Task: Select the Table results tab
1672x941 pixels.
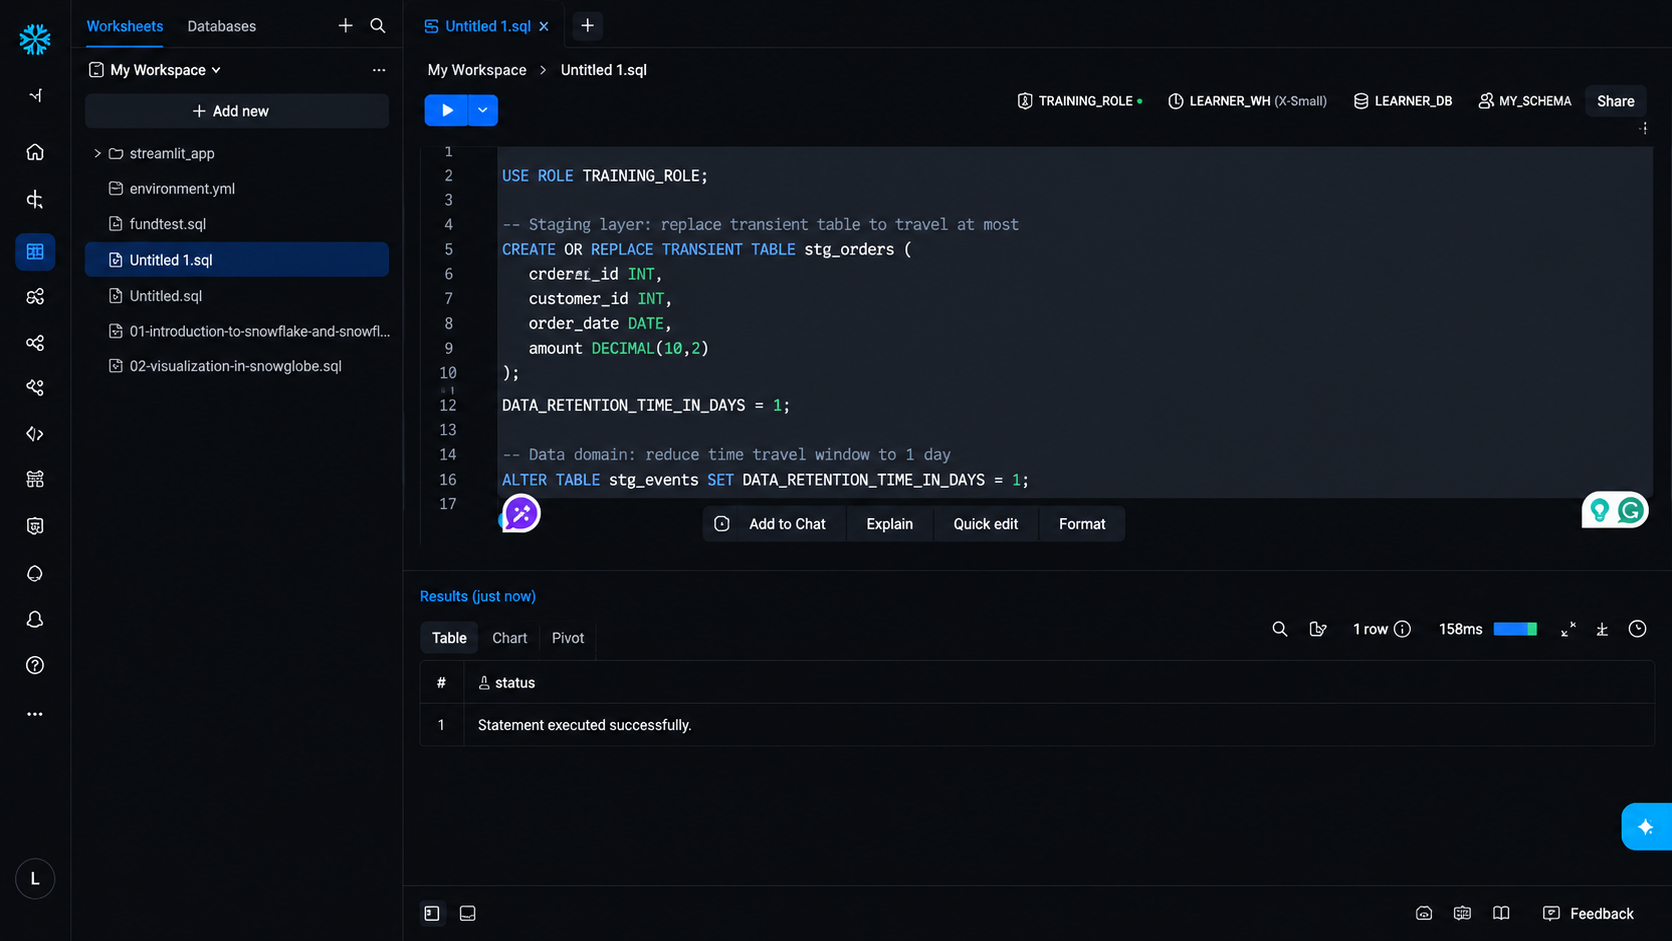Action: [449, 638]
